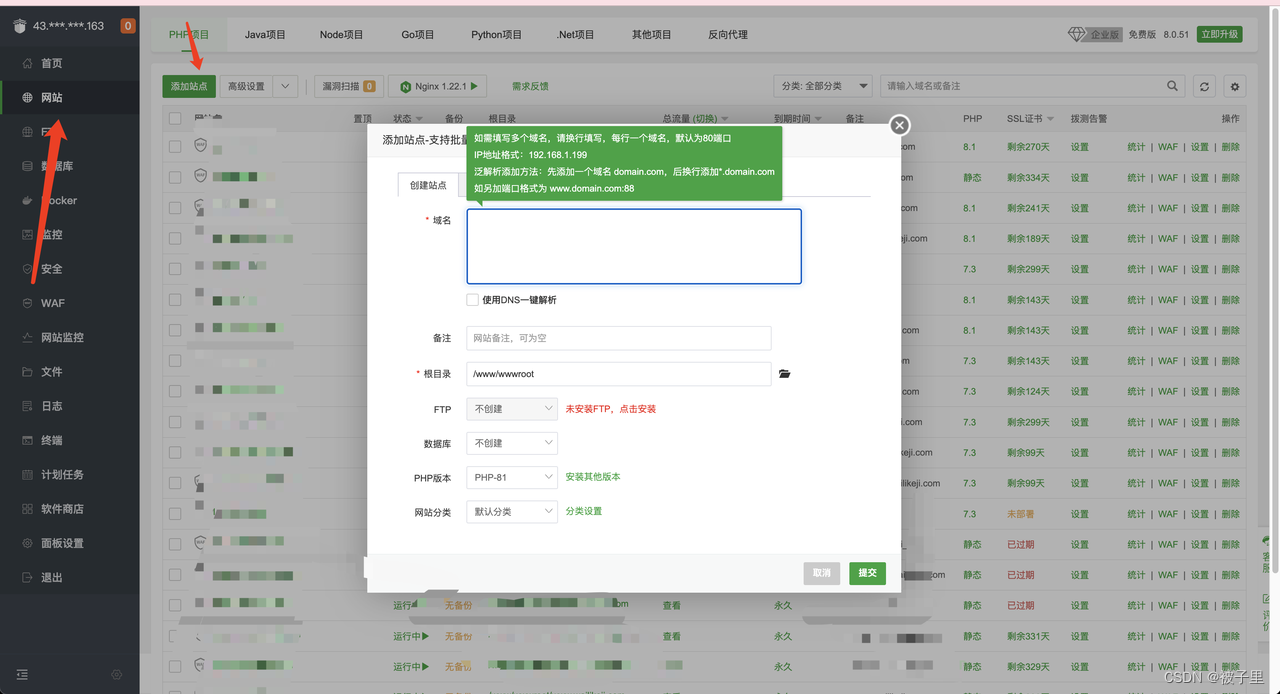Click the folder icon beside 根目录
The width and height of the screenshot is (1280, 694).
[785, 374]
